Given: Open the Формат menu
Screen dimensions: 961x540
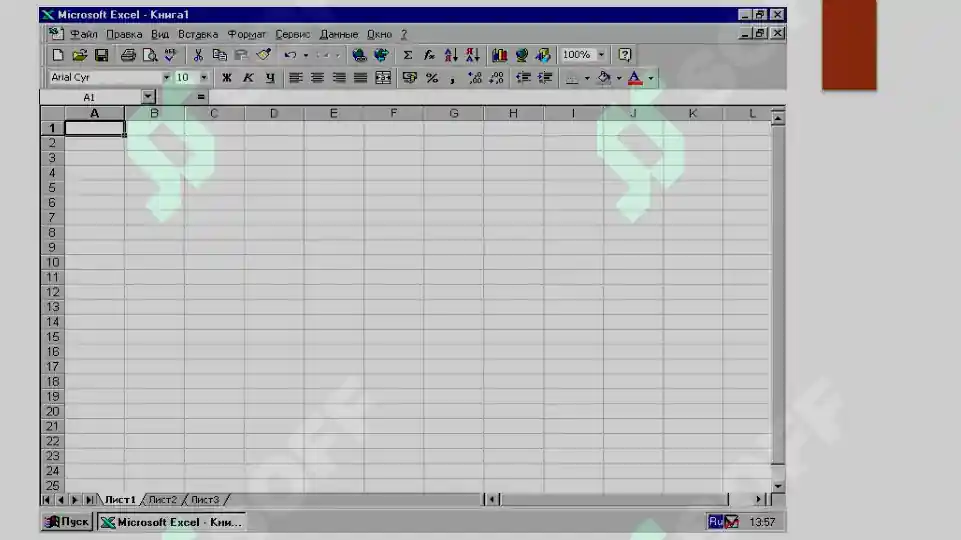Looking at the screenshot, I should coord(247,34).
